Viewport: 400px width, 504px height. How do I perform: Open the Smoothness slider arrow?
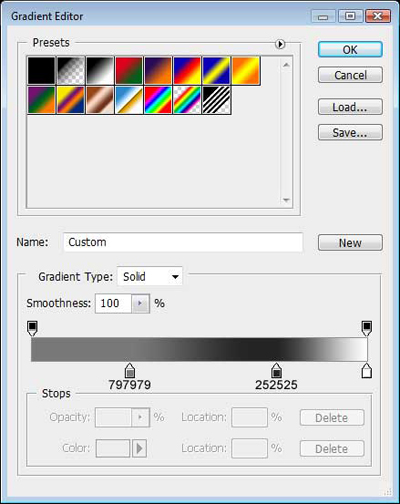tap(140, 303)
